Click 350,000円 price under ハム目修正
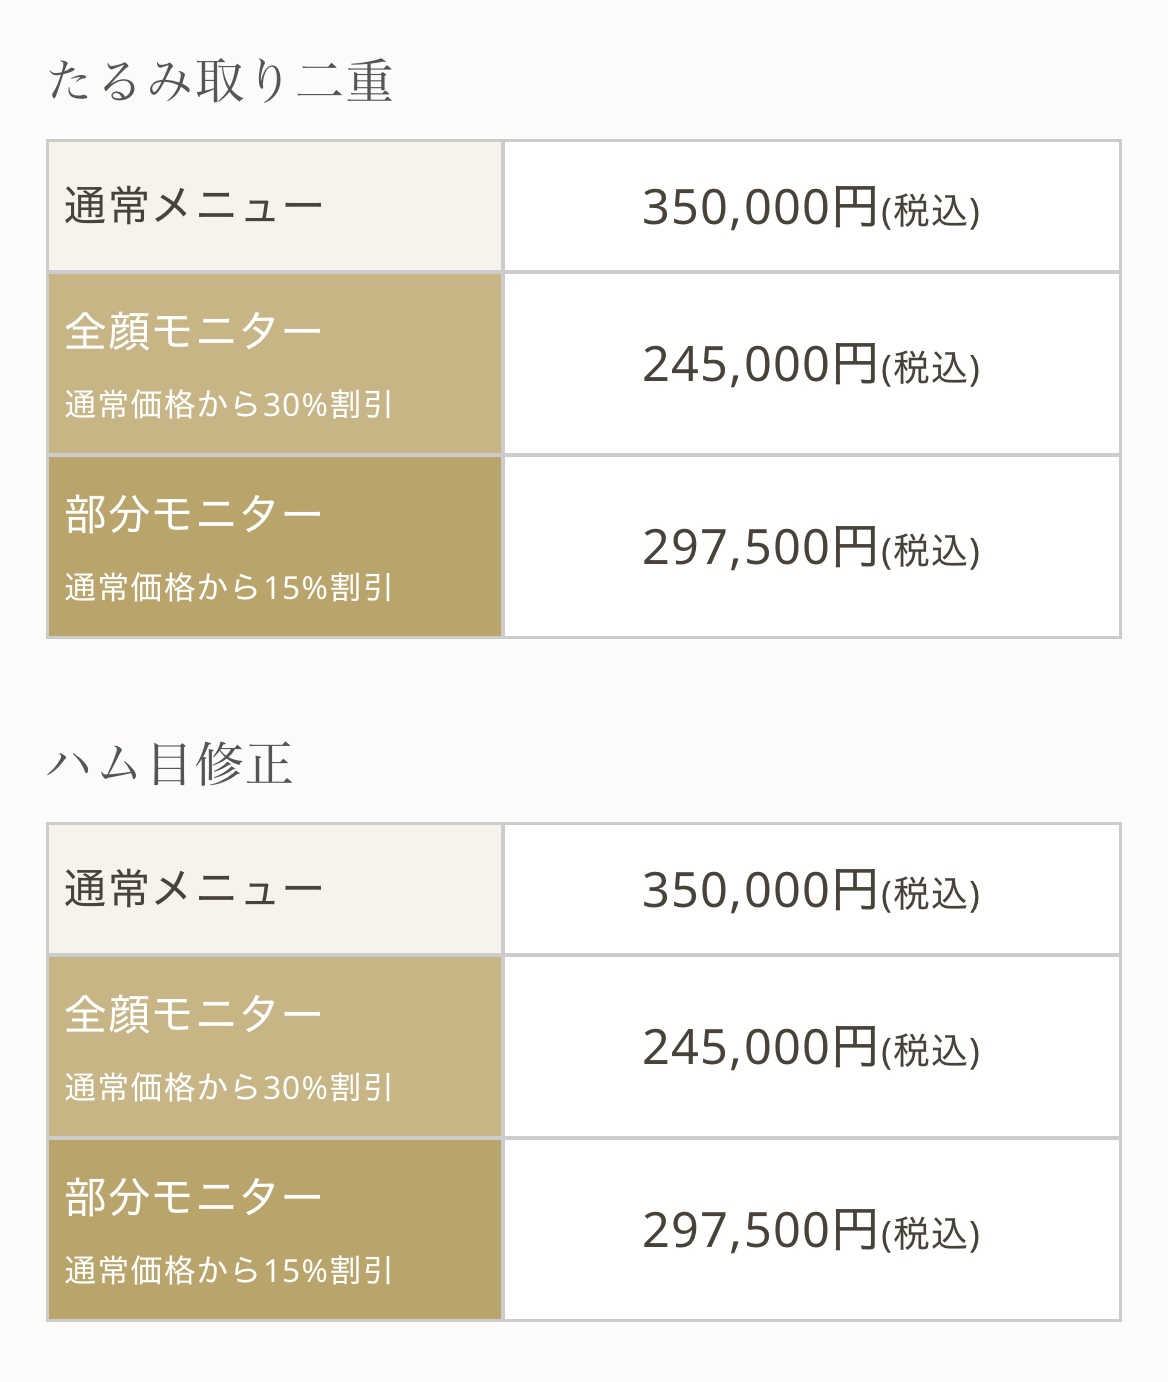The height and width of the screenshot is (1382, 1168). pyautogui.click(x=759, y=890)
